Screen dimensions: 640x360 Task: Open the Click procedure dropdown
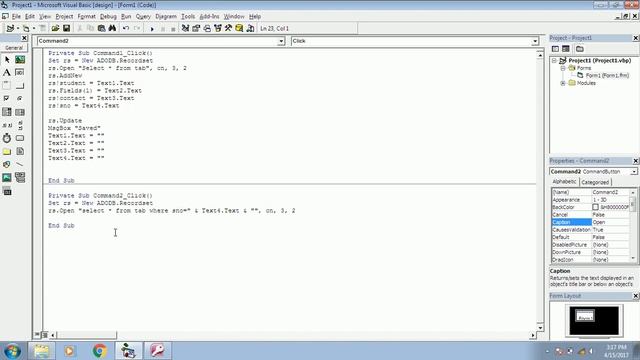tap(535, 41)
